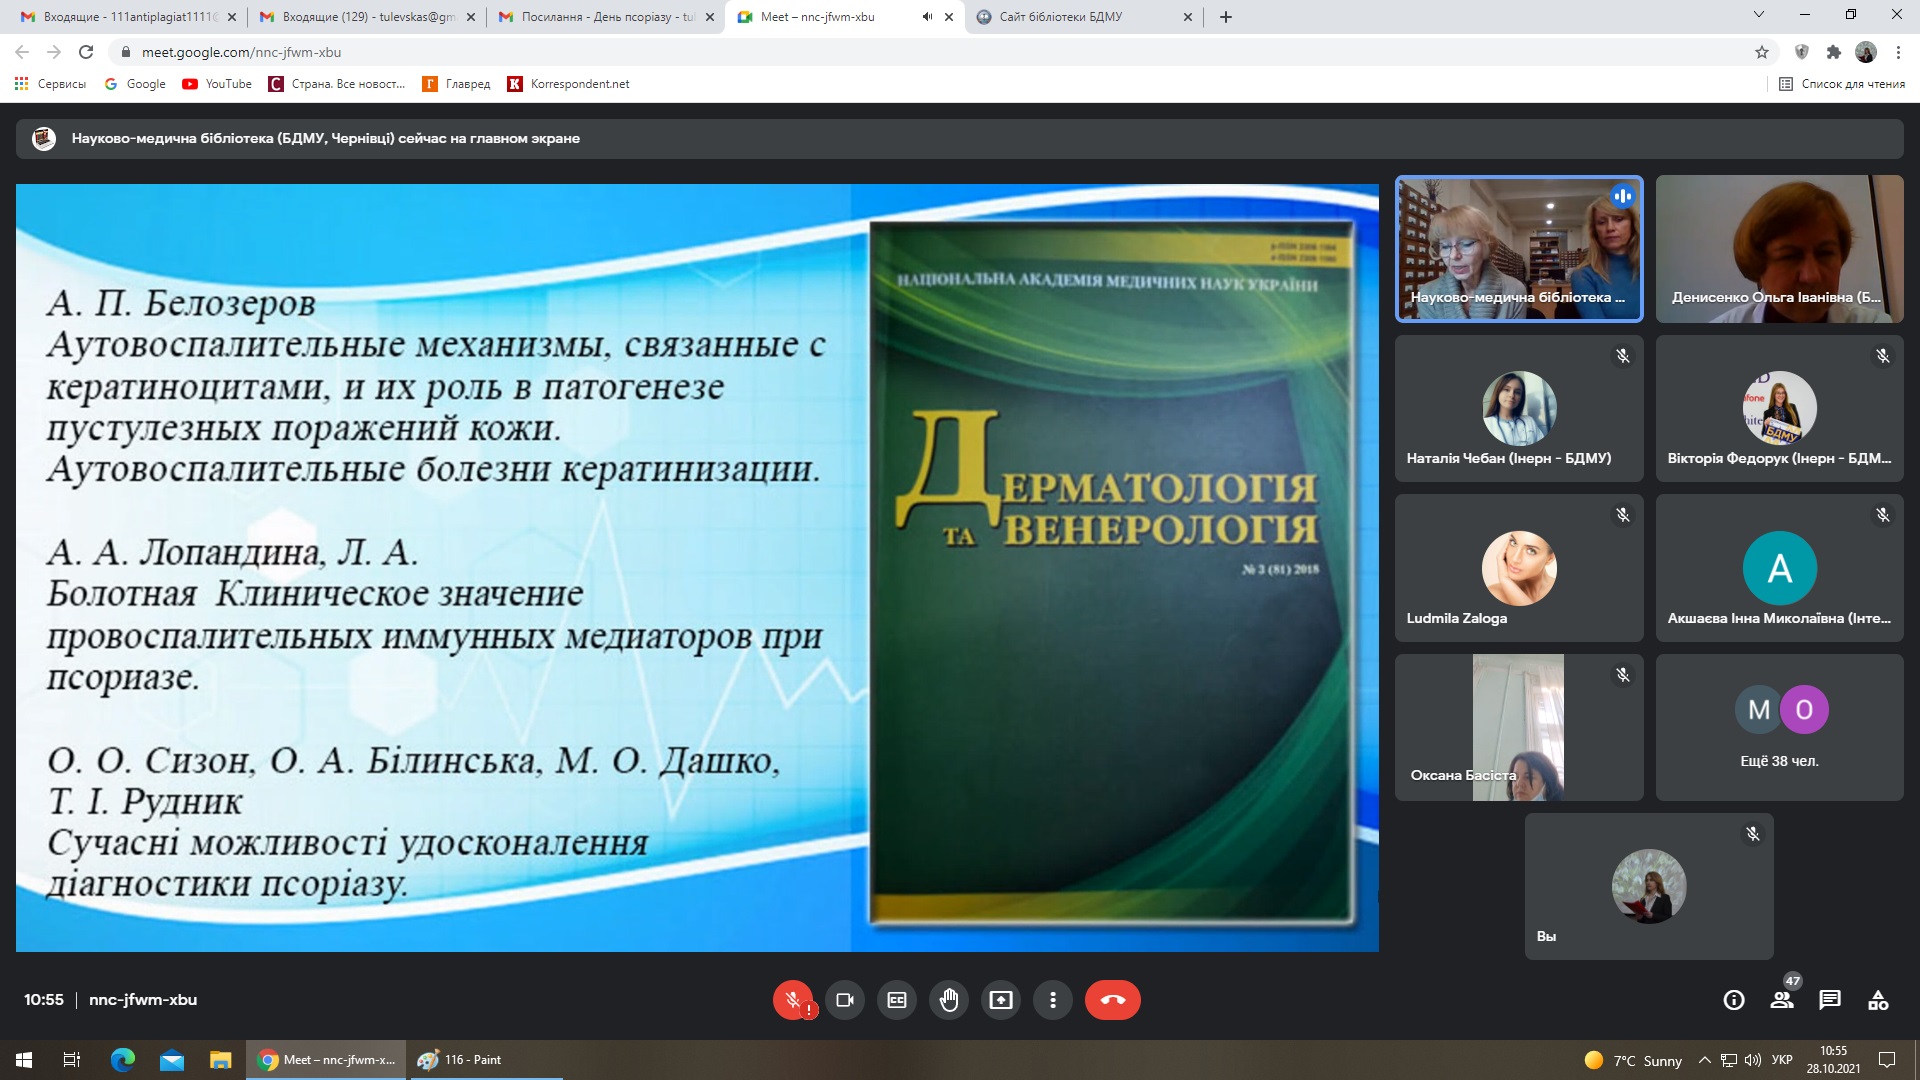
Task: Show participants list with 47 badge
Action: (x=1782, y=1000)
